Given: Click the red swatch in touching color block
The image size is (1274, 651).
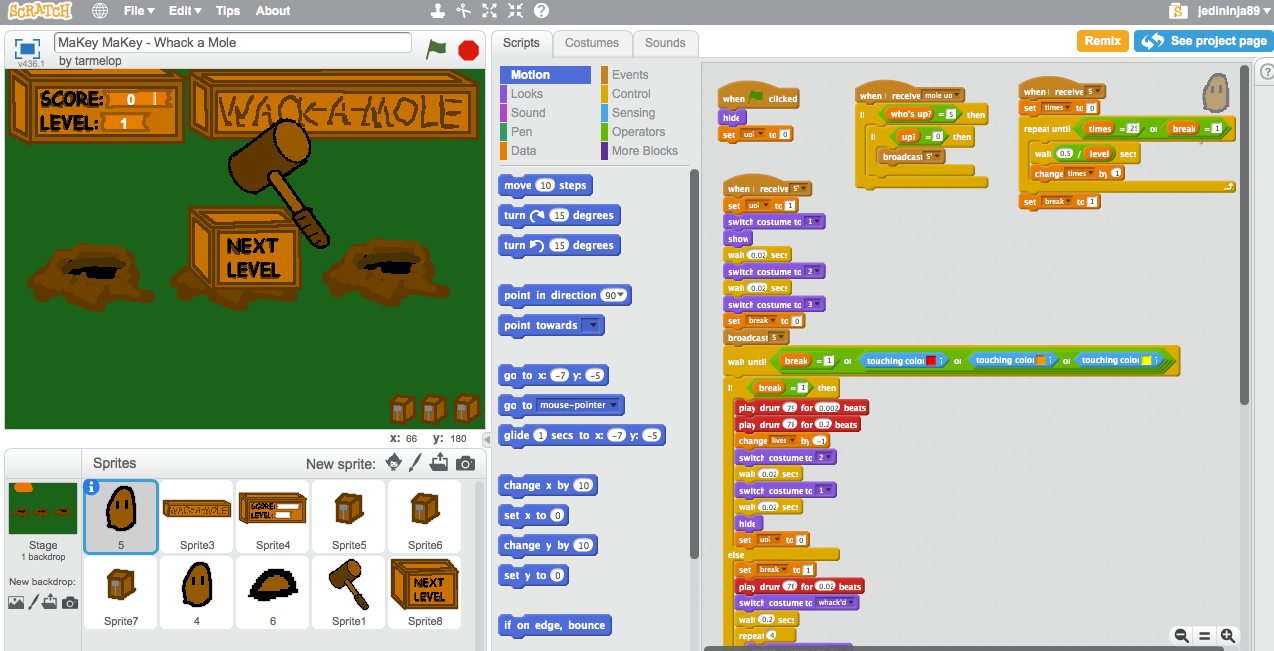Looking at the screenshot, I should pos(930,359).
